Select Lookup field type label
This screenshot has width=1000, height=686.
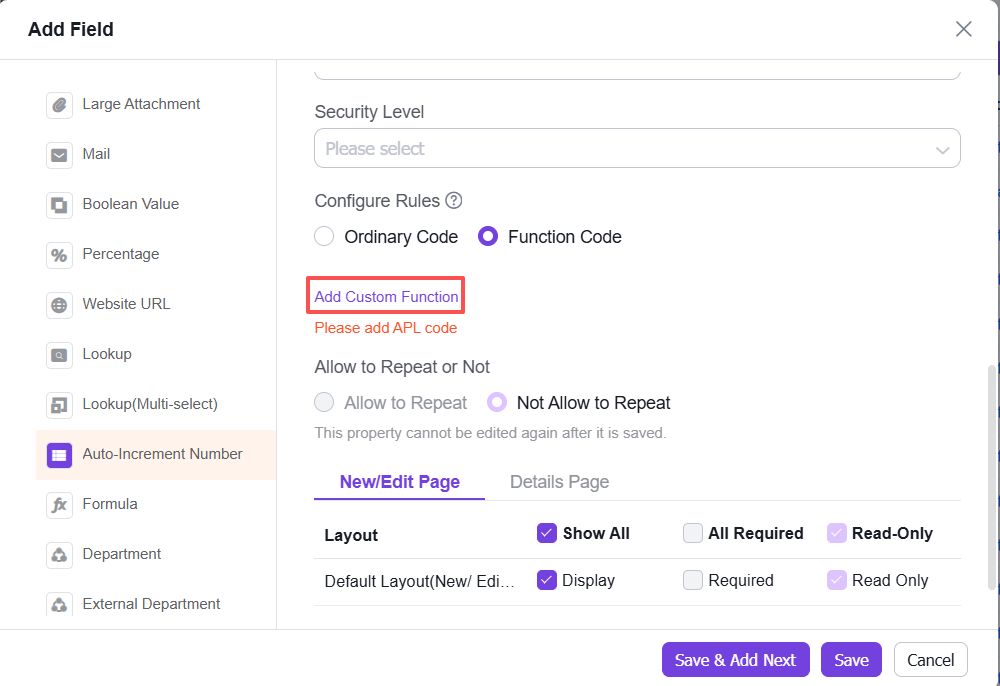[x=107, y=354]
